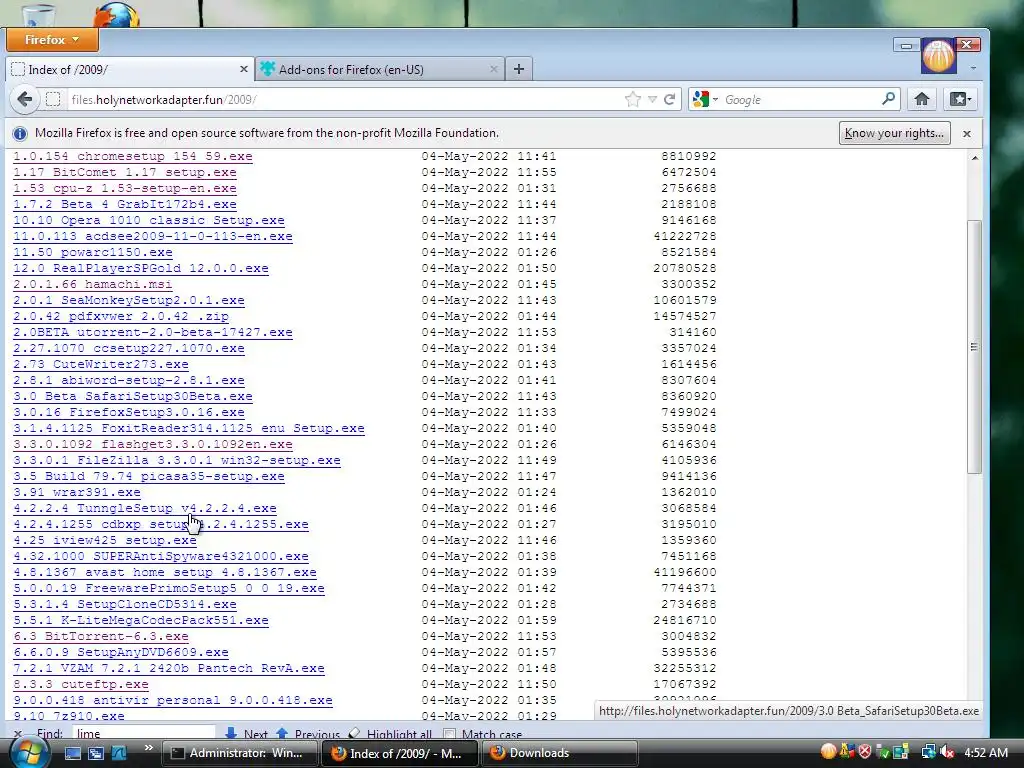The image size is (1024, 768).
Task: Click SUPERAntiSpyware4321000.exe link
Action: (x=161, y=556)
